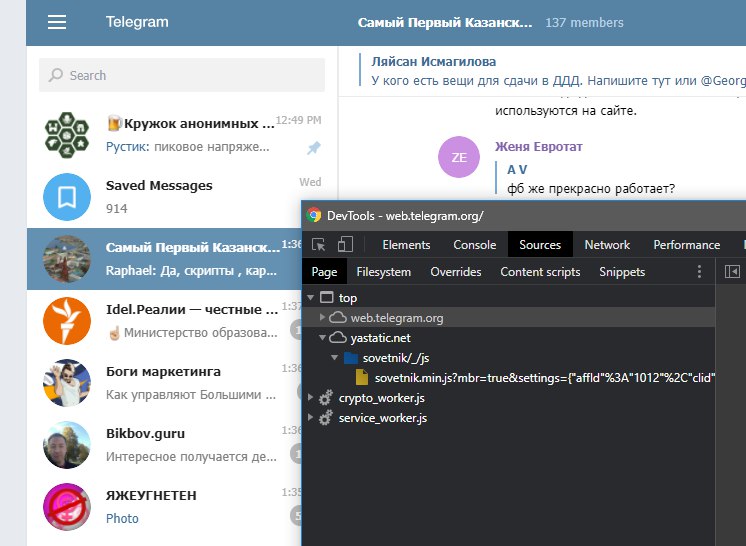This screenshot has height=546, width=746.
Task: Switch to the Filesystem sub-tab
Action: pos(383,272)
